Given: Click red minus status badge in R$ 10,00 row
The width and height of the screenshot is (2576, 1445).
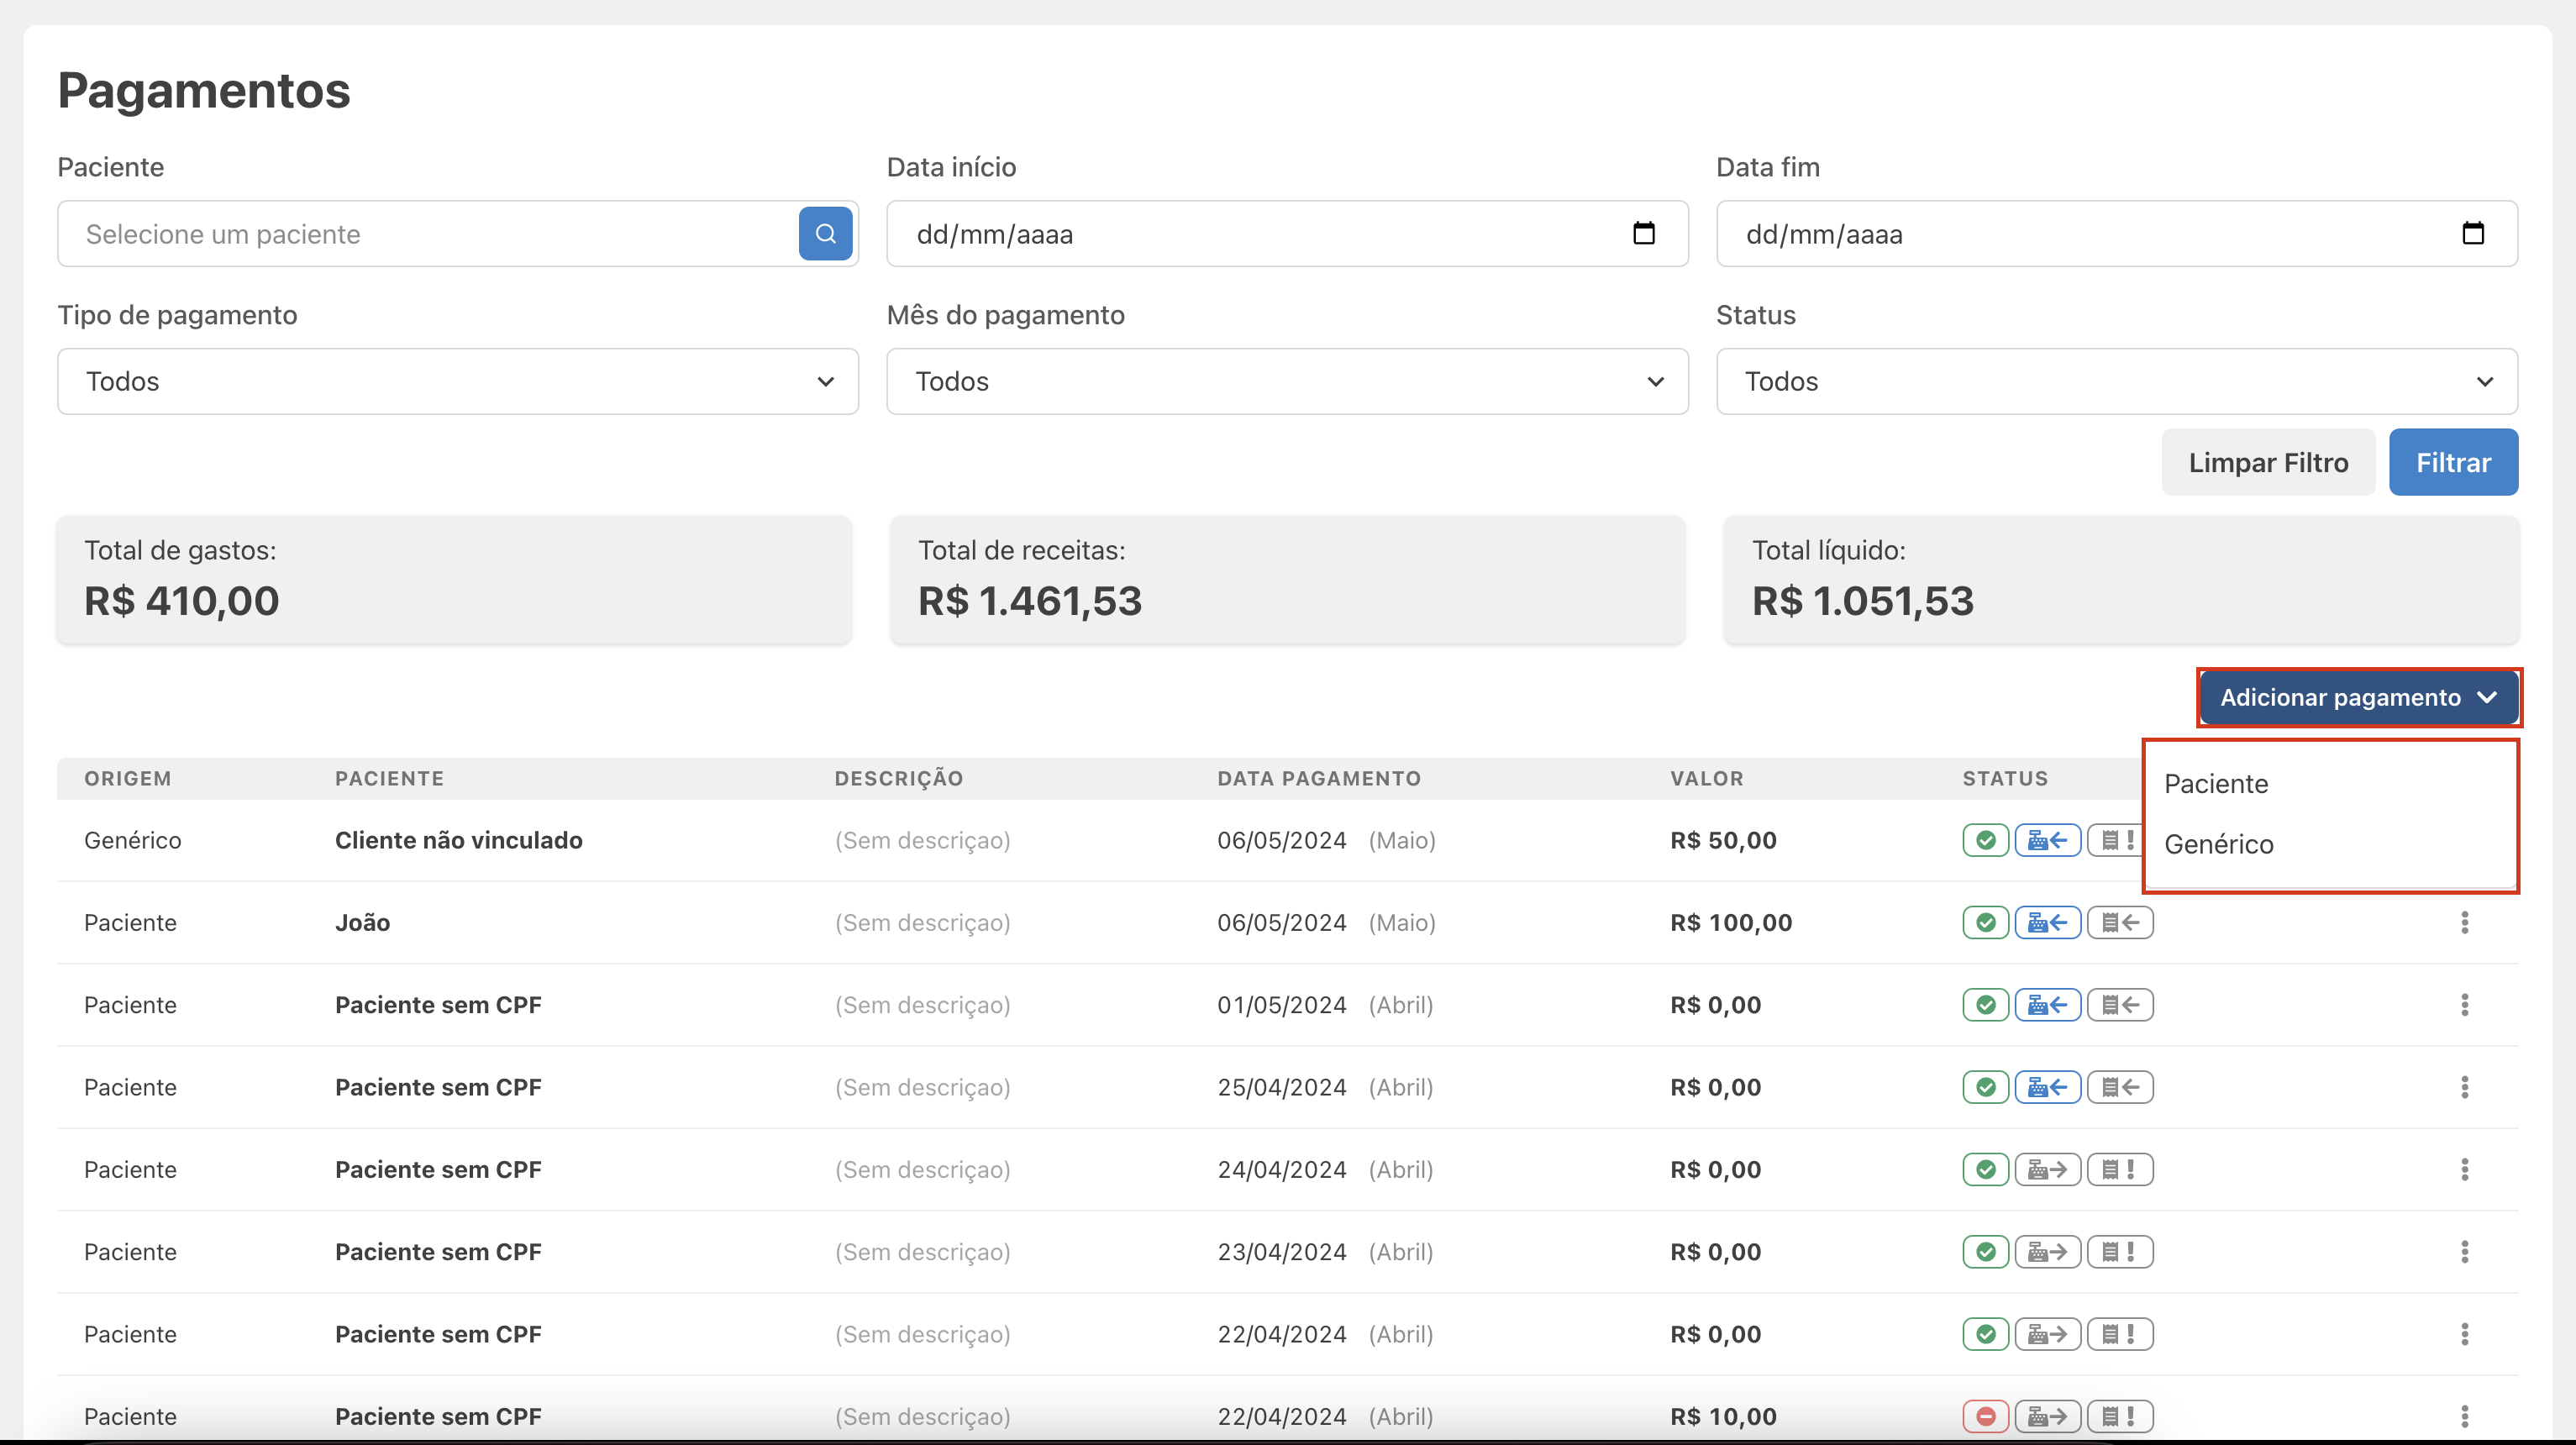Looking at the screenshot, I should coord(1986,1416).
